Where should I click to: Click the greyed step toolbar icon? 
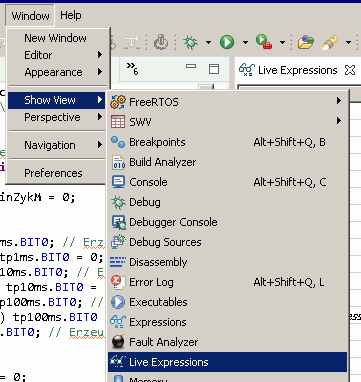pyautogui.click(x=132, y=42)
